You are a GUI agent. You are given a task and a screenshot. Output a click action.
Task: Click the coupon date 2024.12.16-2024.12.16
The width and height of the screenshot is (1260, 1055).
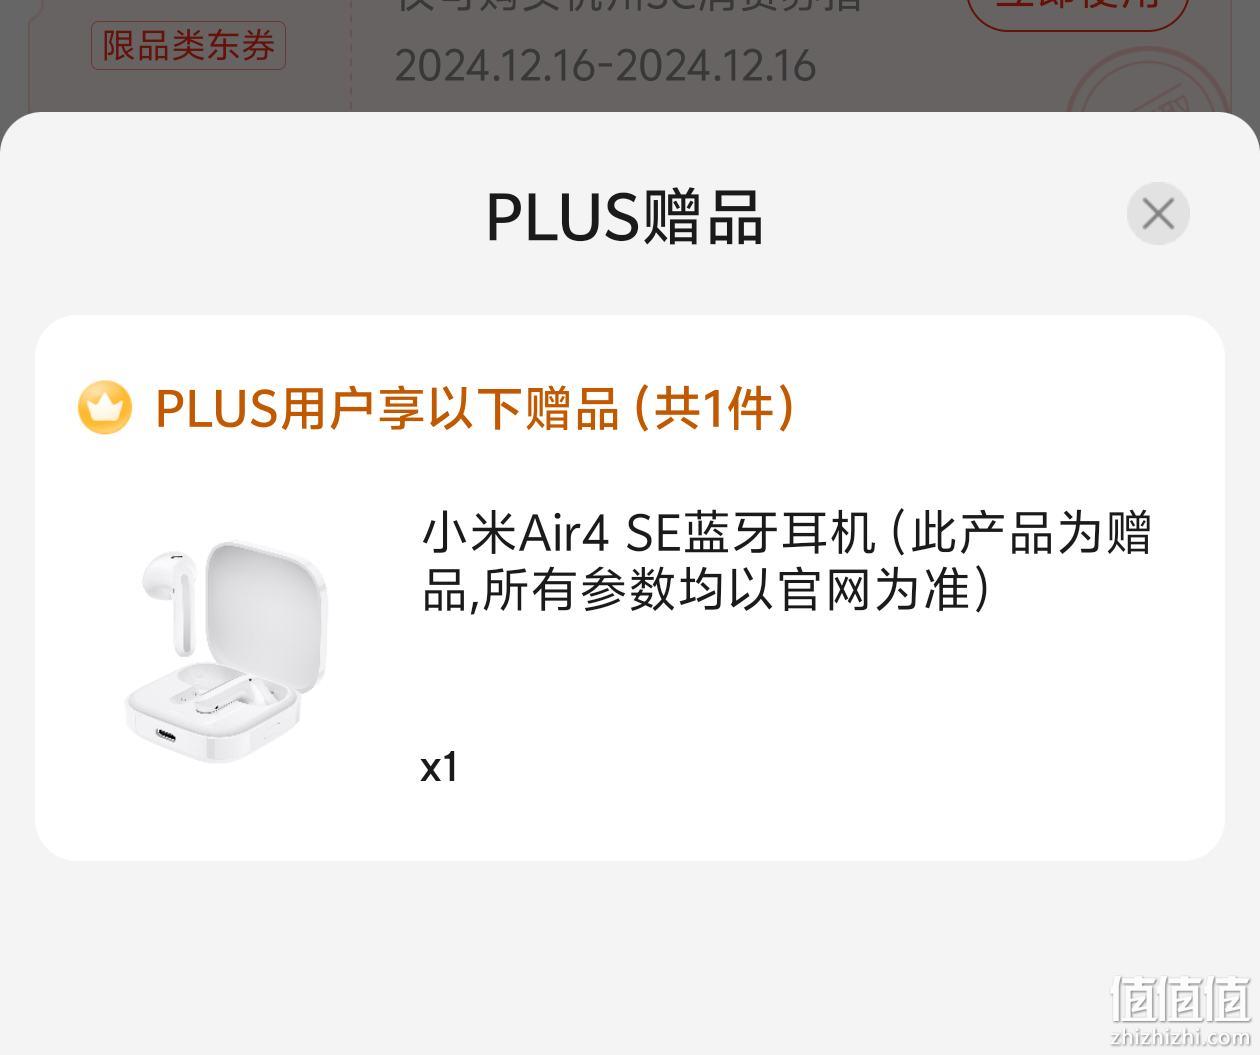(605, 66)
